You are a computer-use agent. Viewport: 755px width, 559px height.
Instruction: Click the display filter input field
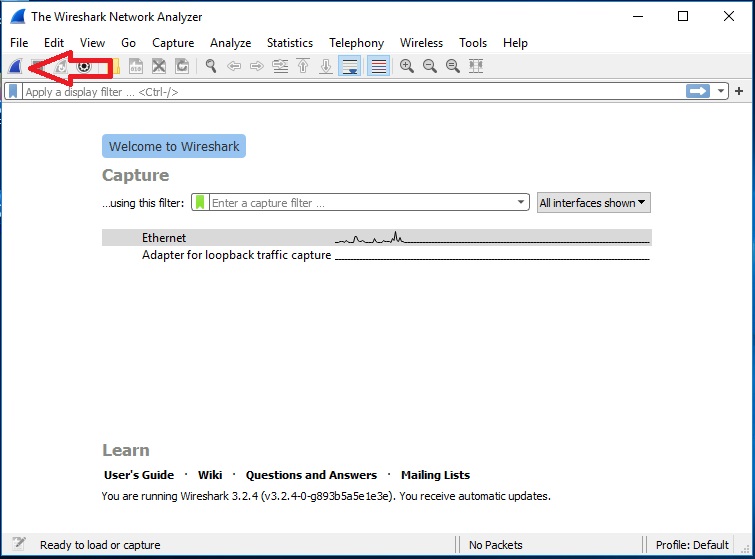tap(354, 91)
